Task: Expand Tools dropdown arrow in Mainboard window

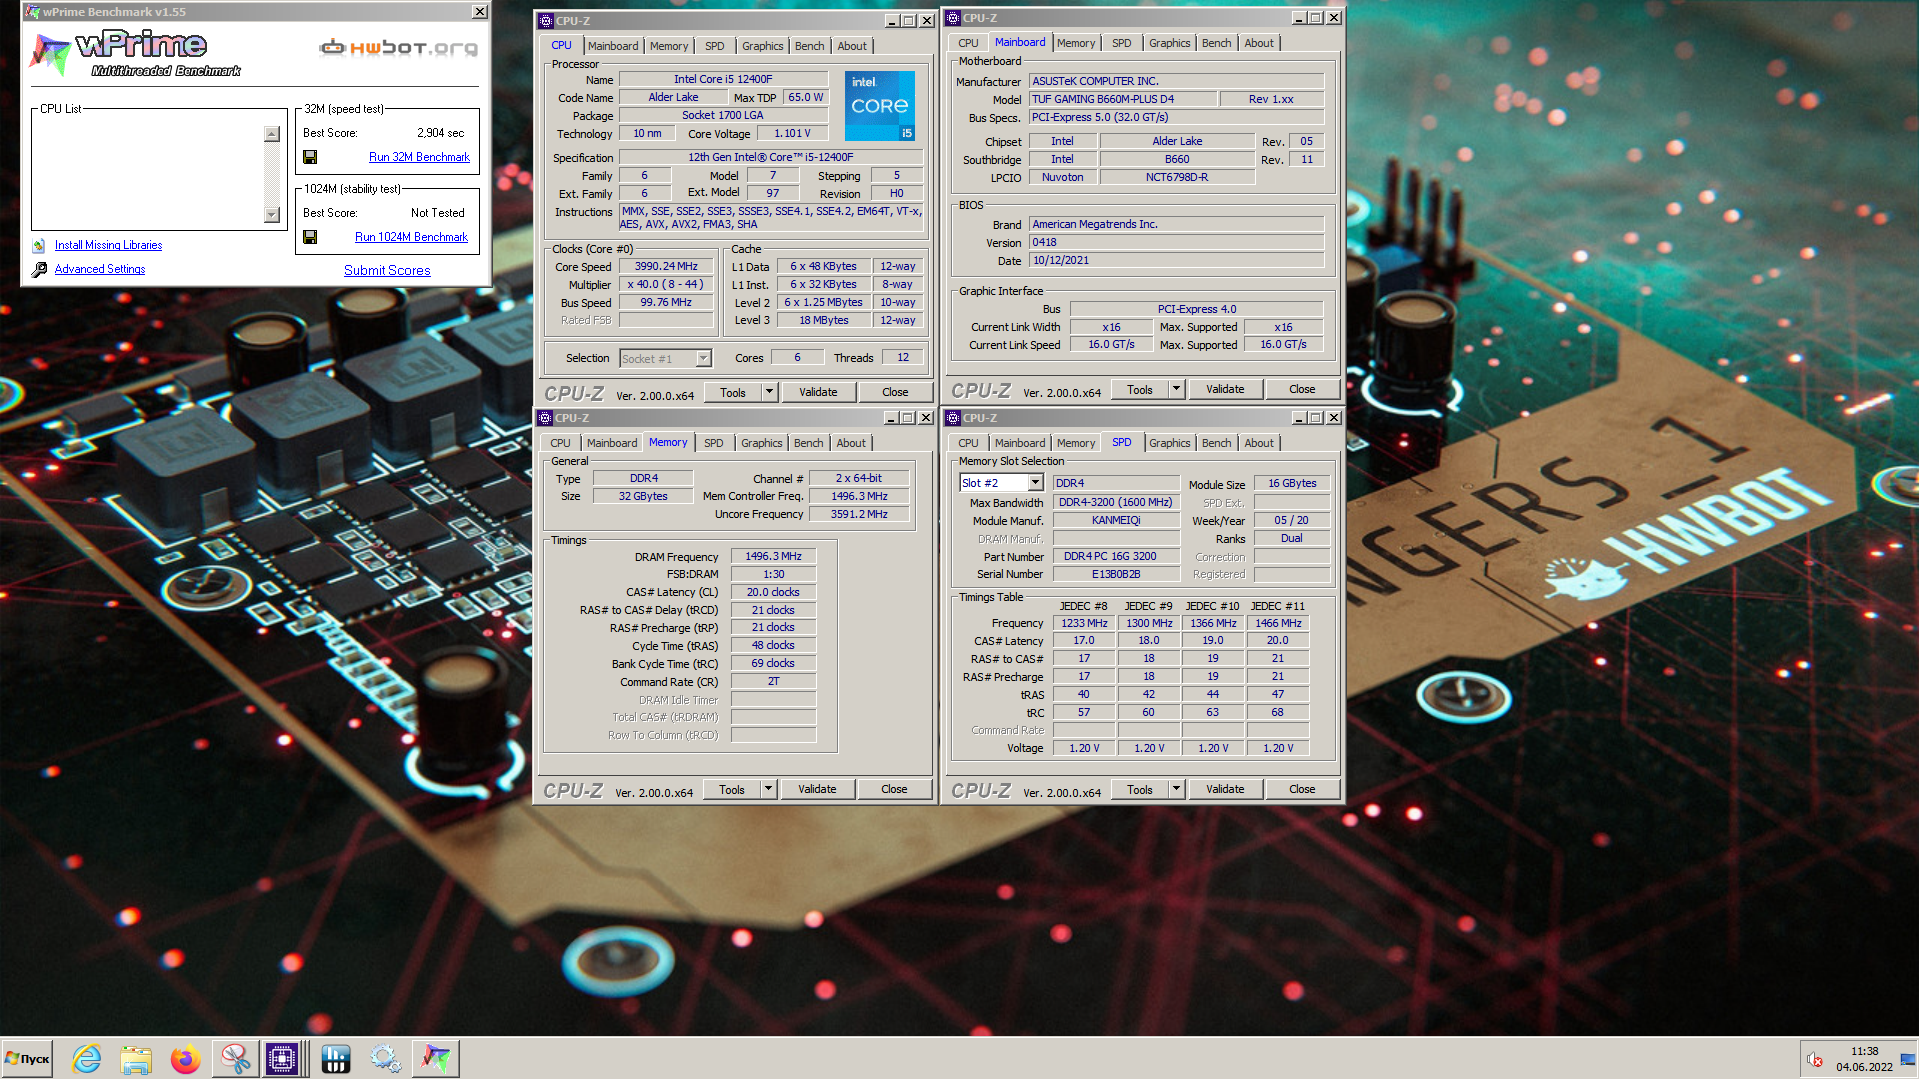Action: click(x=1176, y=389)
